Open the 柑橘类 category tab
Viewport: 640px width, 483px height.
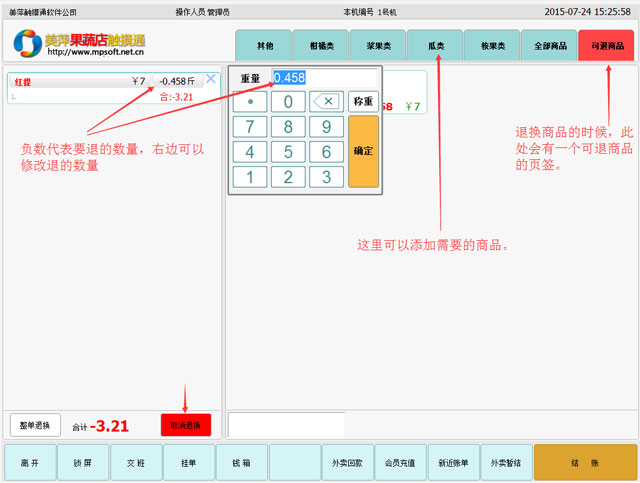coord(321,46)
